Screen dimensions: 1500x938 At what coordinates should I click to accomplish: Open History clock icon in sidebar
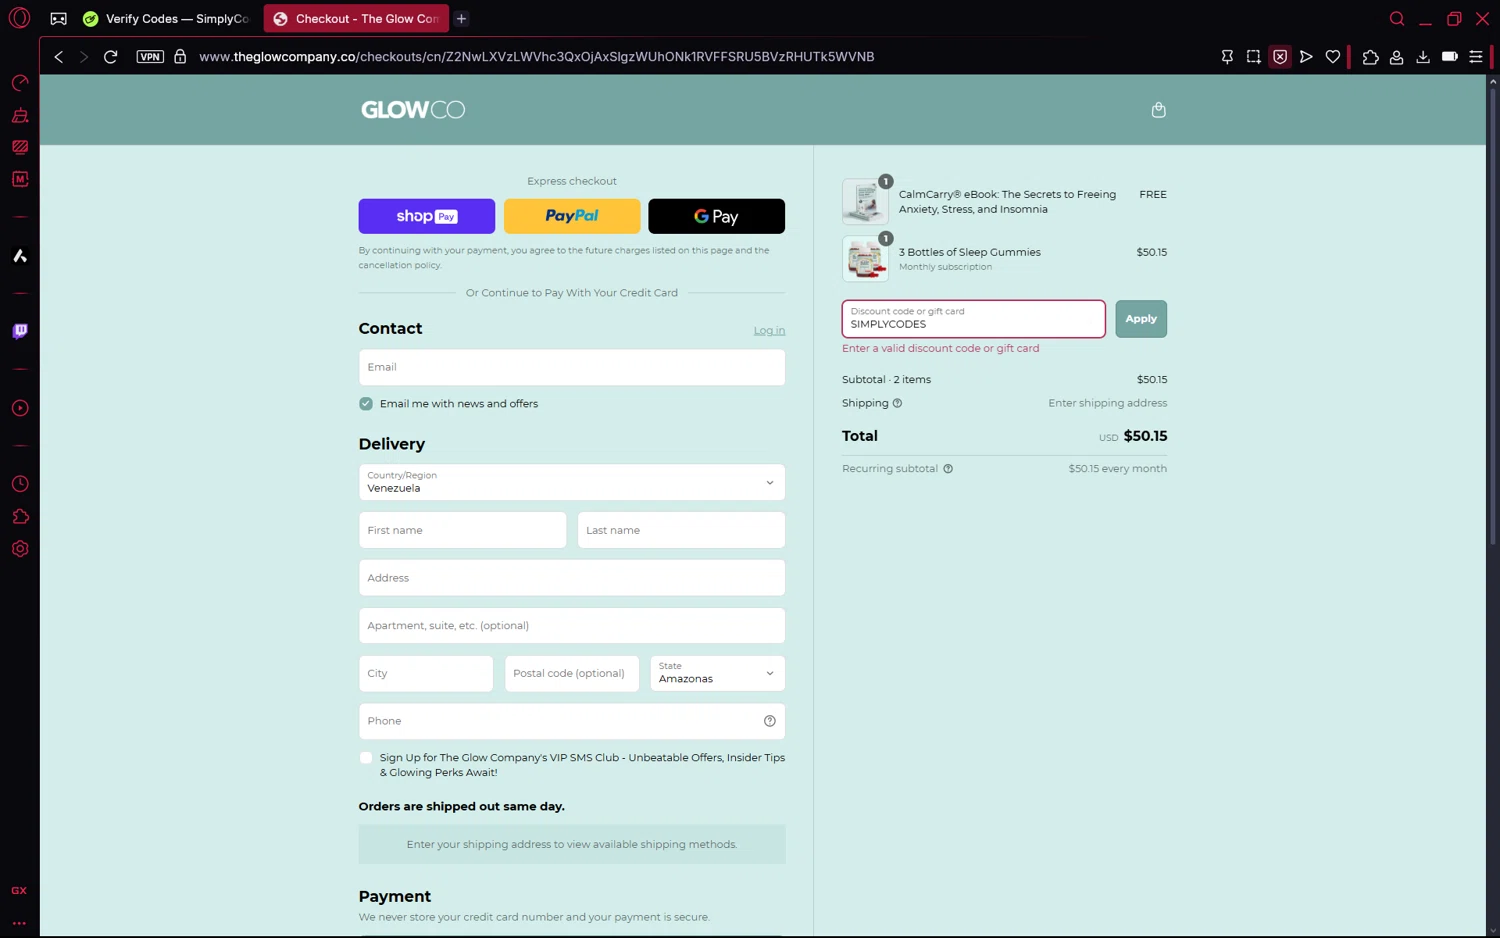20,484
